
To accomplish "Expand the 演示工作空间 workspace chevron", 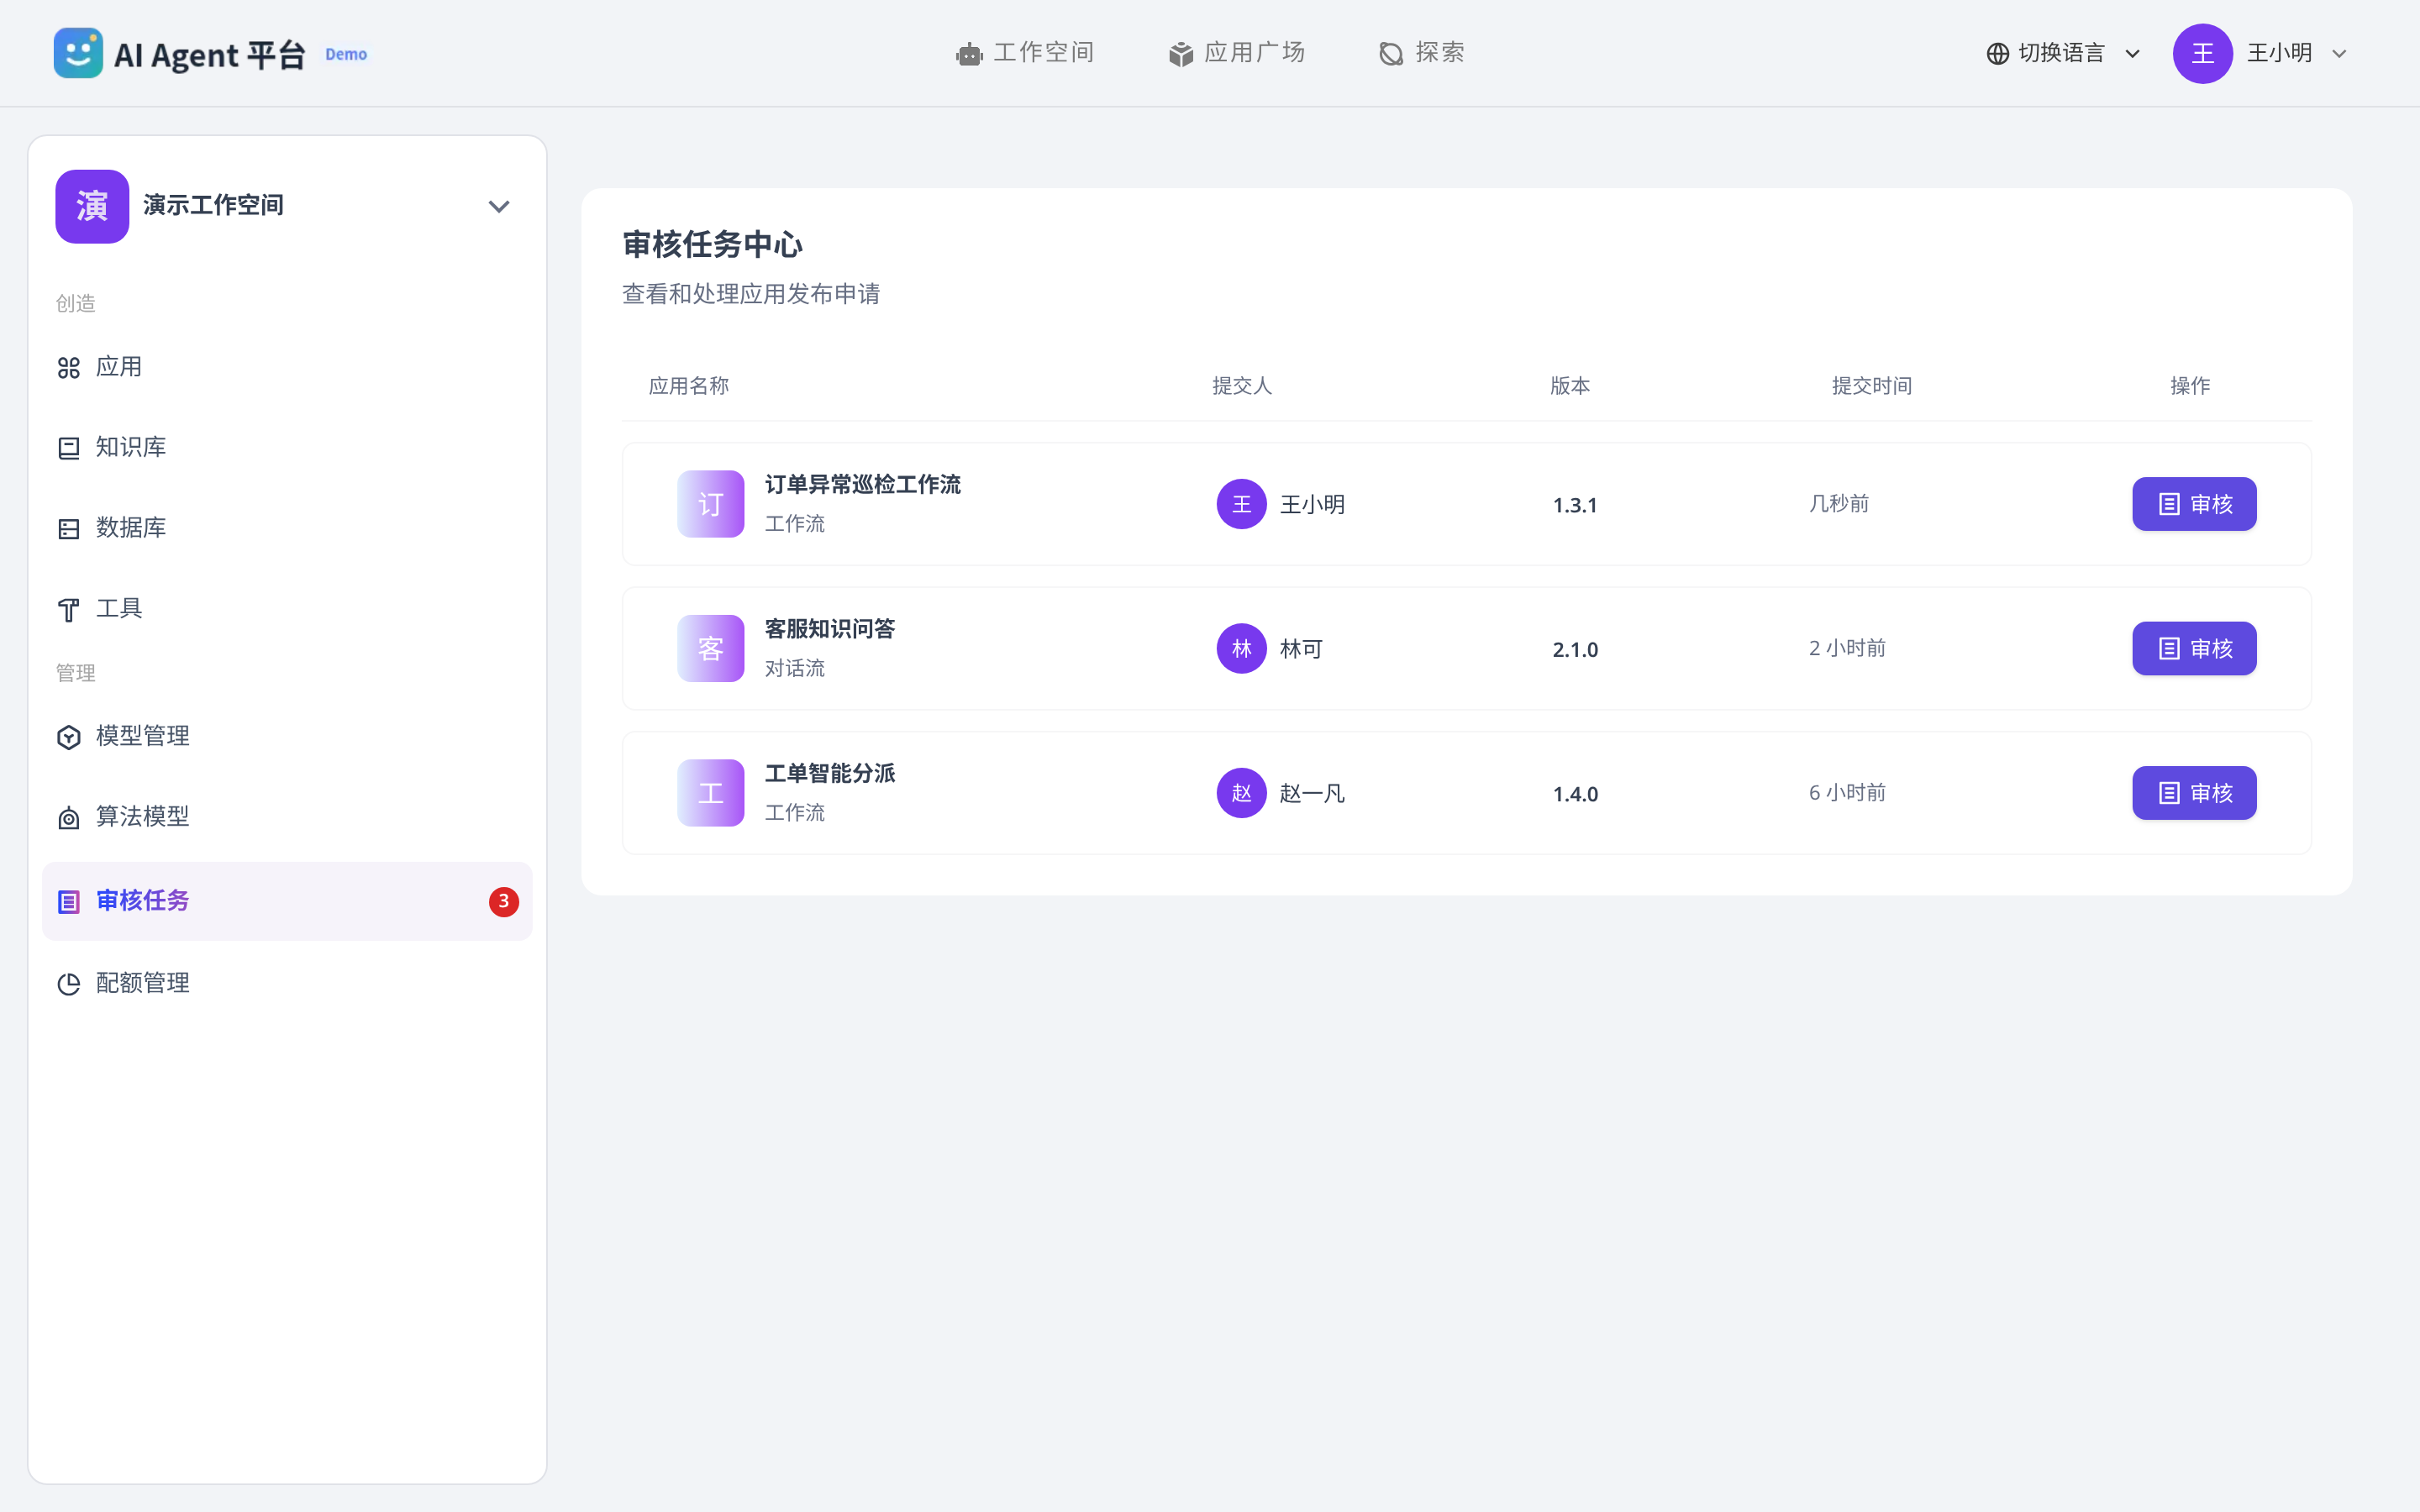I will coord(499,207).
